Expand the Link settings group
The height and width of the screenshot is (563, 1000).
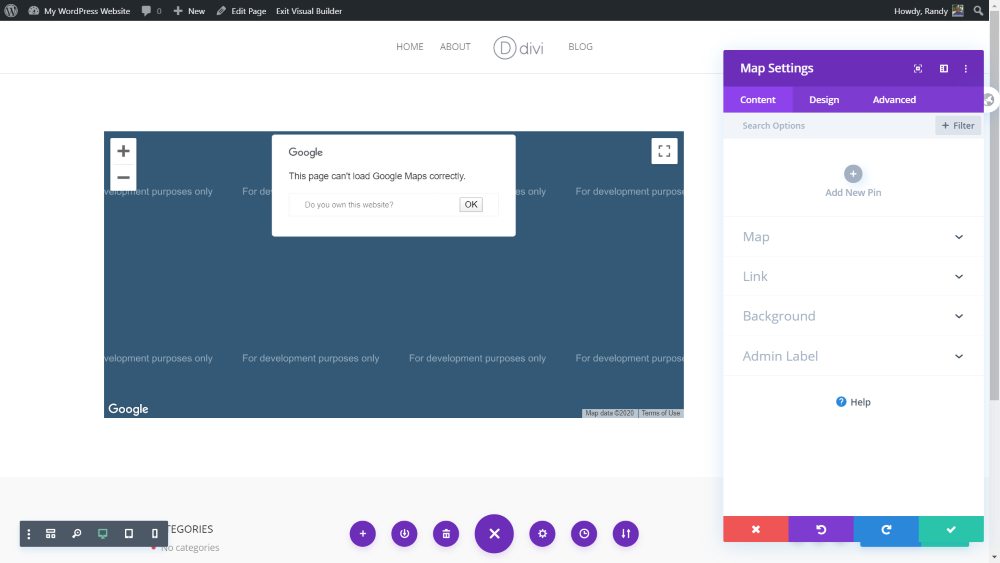[x=853, y=276]
